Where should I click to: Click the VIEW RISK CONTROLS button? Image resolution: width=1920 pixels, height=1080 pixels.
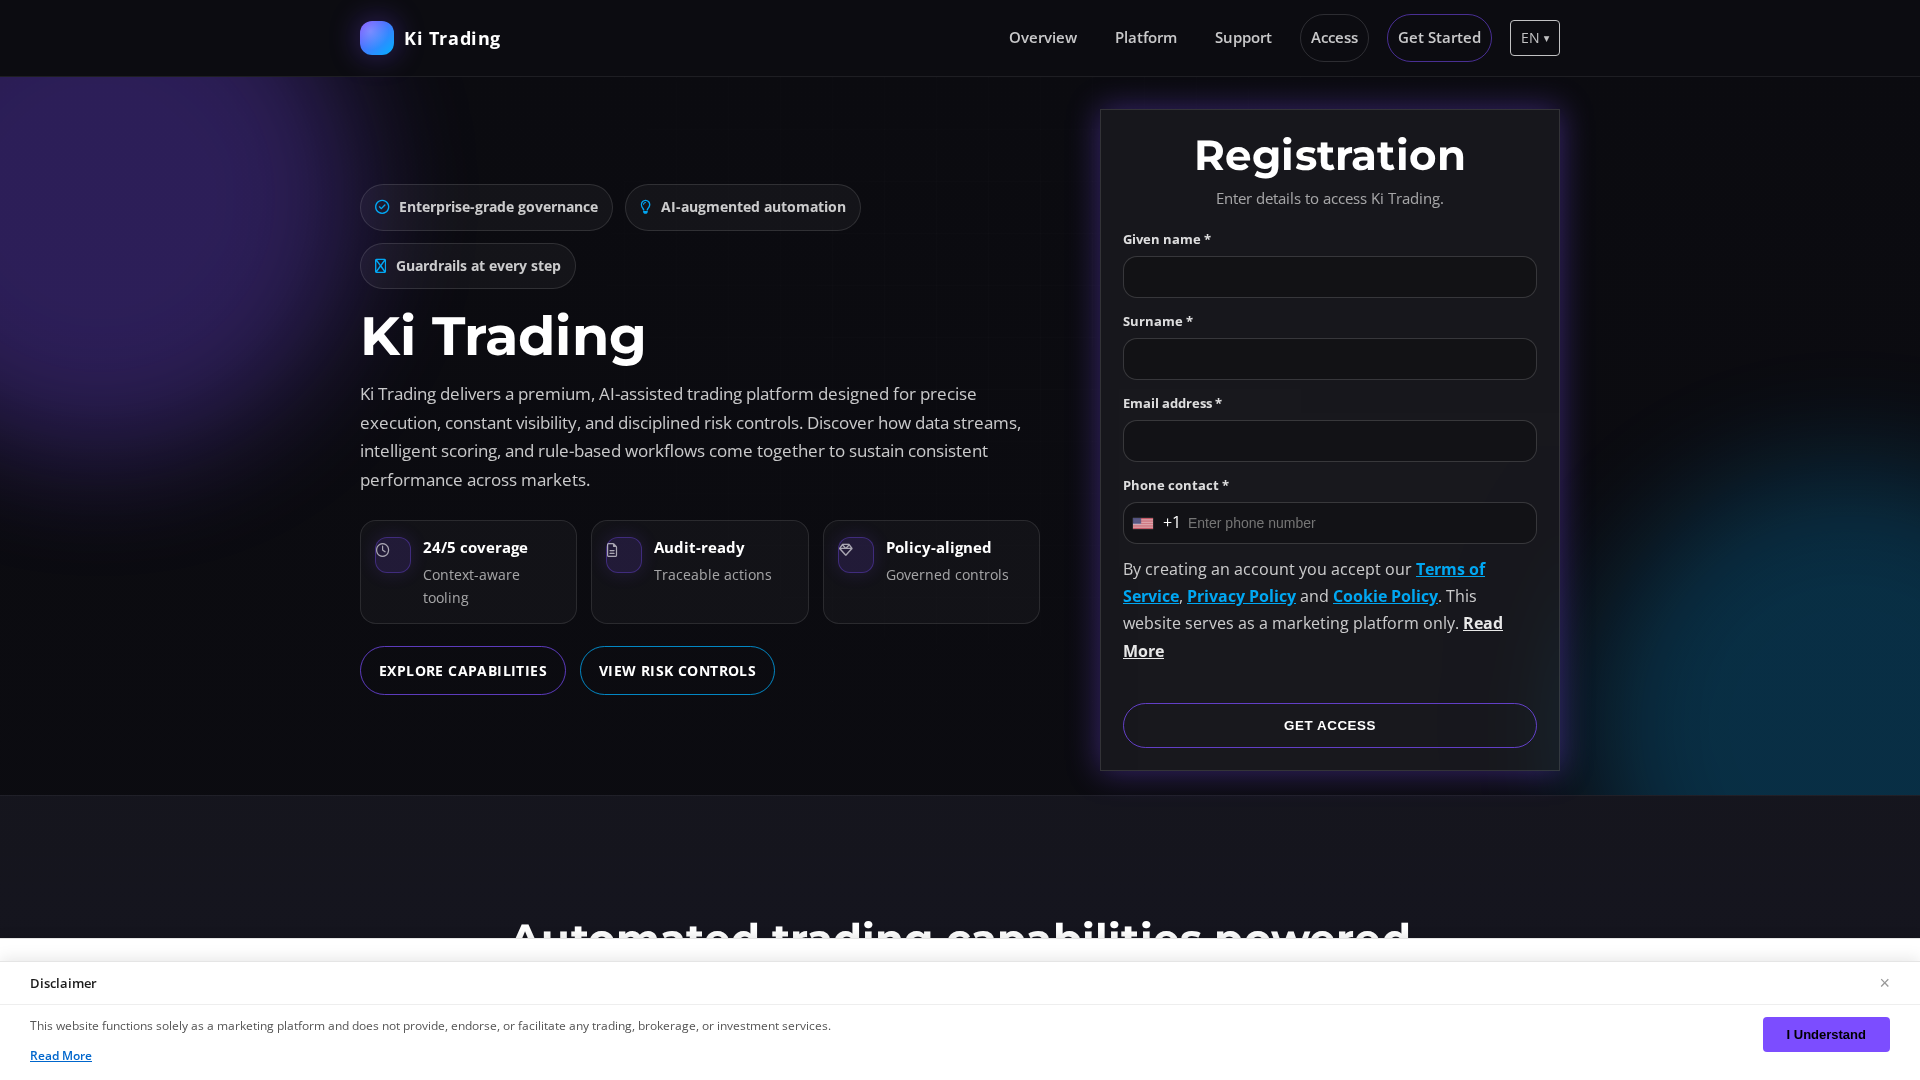[x=677, y=671]
